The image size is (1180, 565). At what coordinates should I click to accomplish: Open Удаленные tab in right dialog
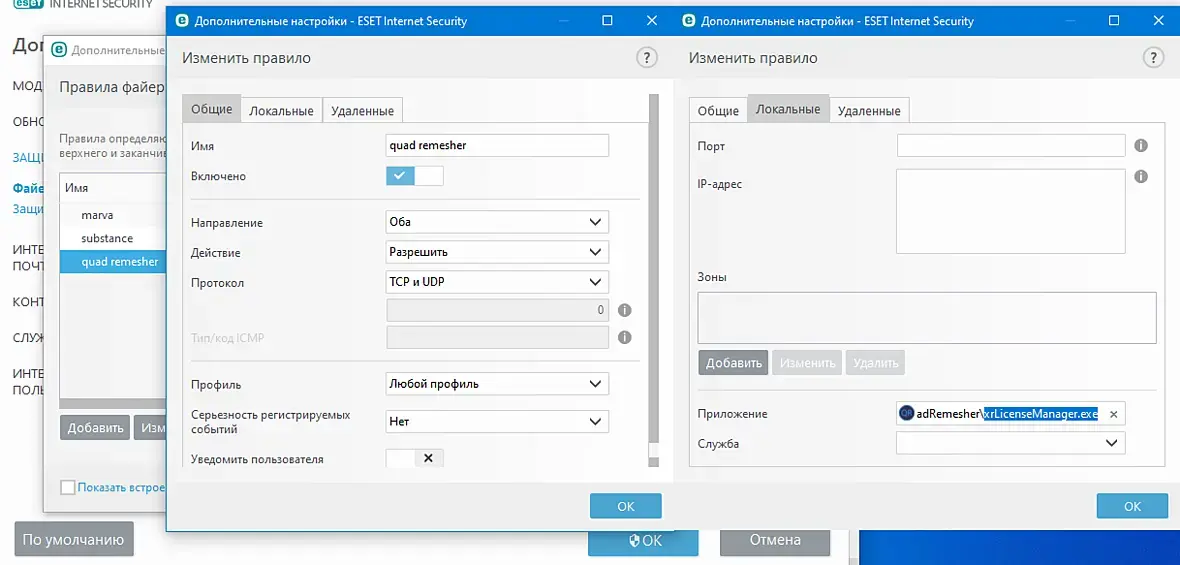pyautogui.click(x=869, y=110)
